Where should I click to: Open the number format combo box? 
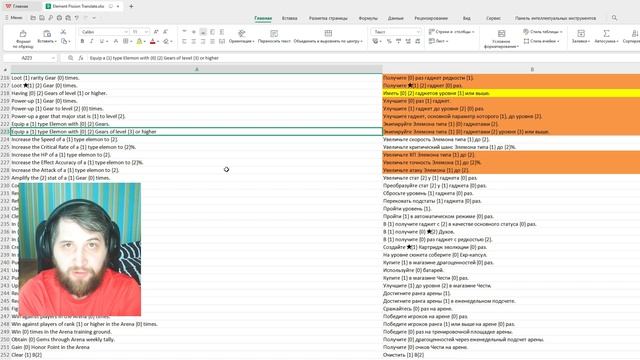point(396,32)
